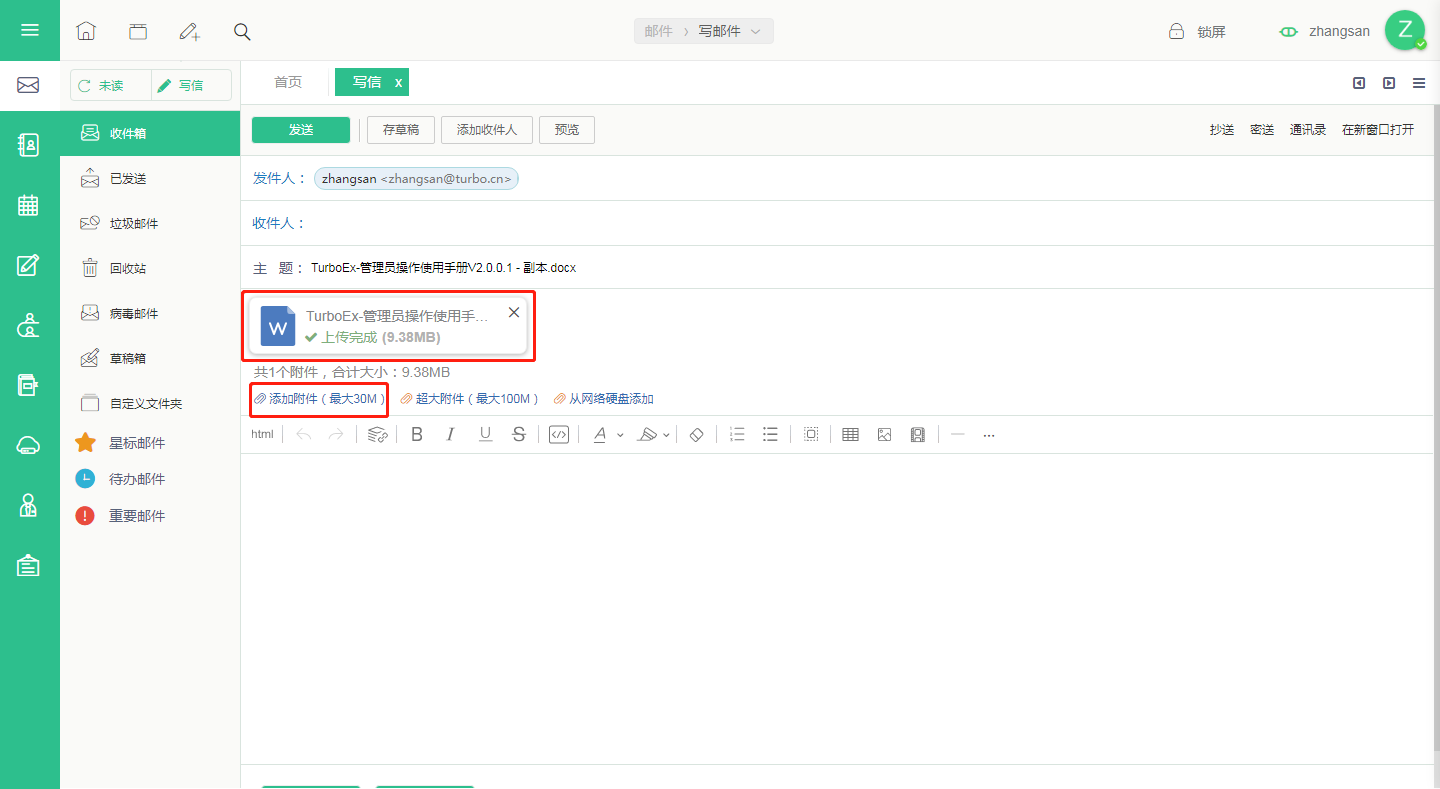This screenshot has height=789, width=1440.
Task: Insert a table into the message
Action: point(850,434)
